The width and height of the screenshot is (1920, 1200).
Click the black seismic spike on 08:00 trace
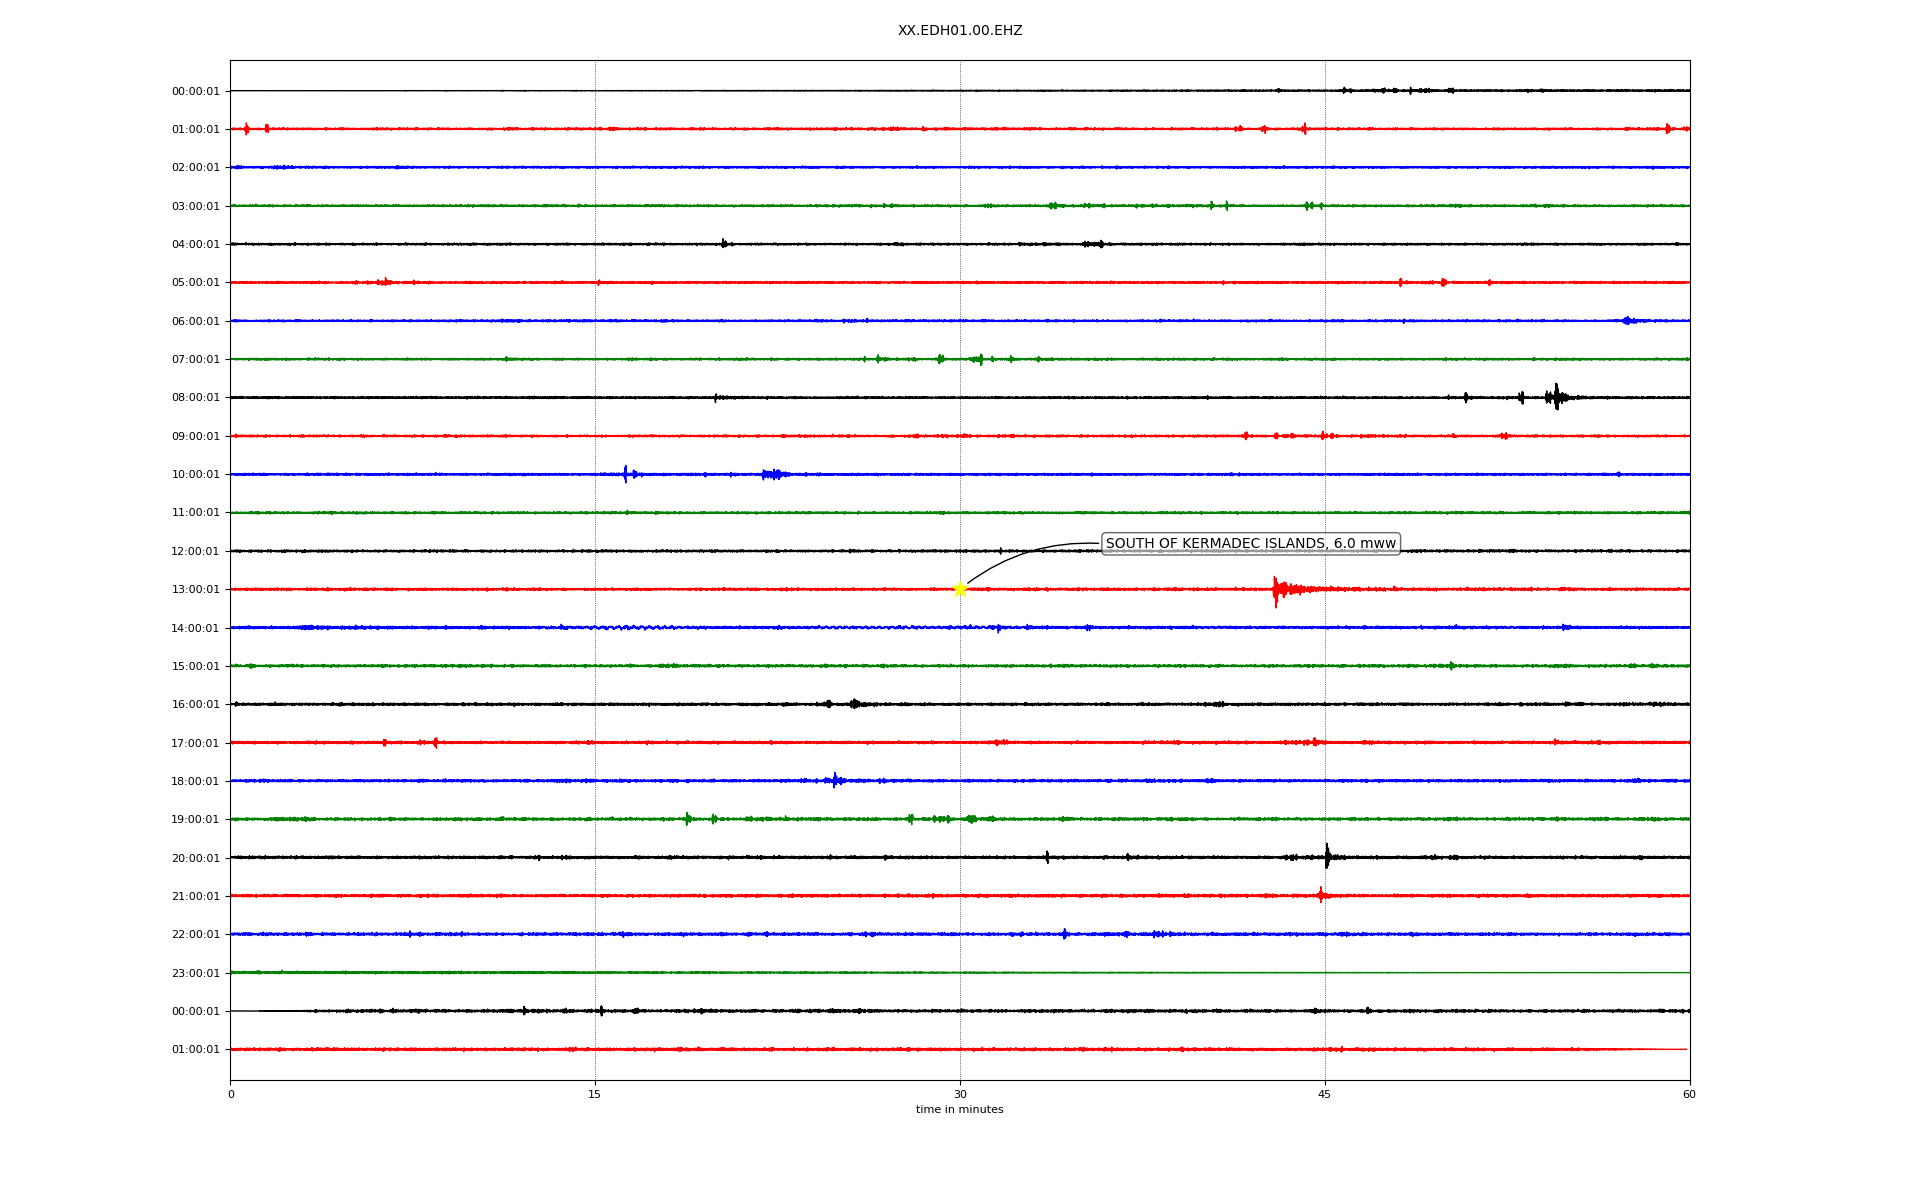(x=1556, y=397)
